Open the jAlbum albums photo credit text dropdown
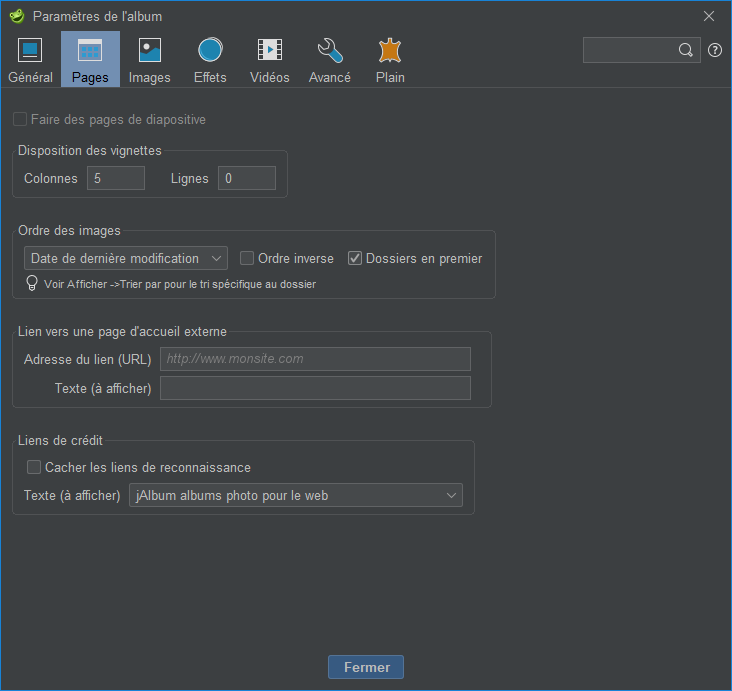The width and height of the screenshot is (732, 691). (296, 495)
